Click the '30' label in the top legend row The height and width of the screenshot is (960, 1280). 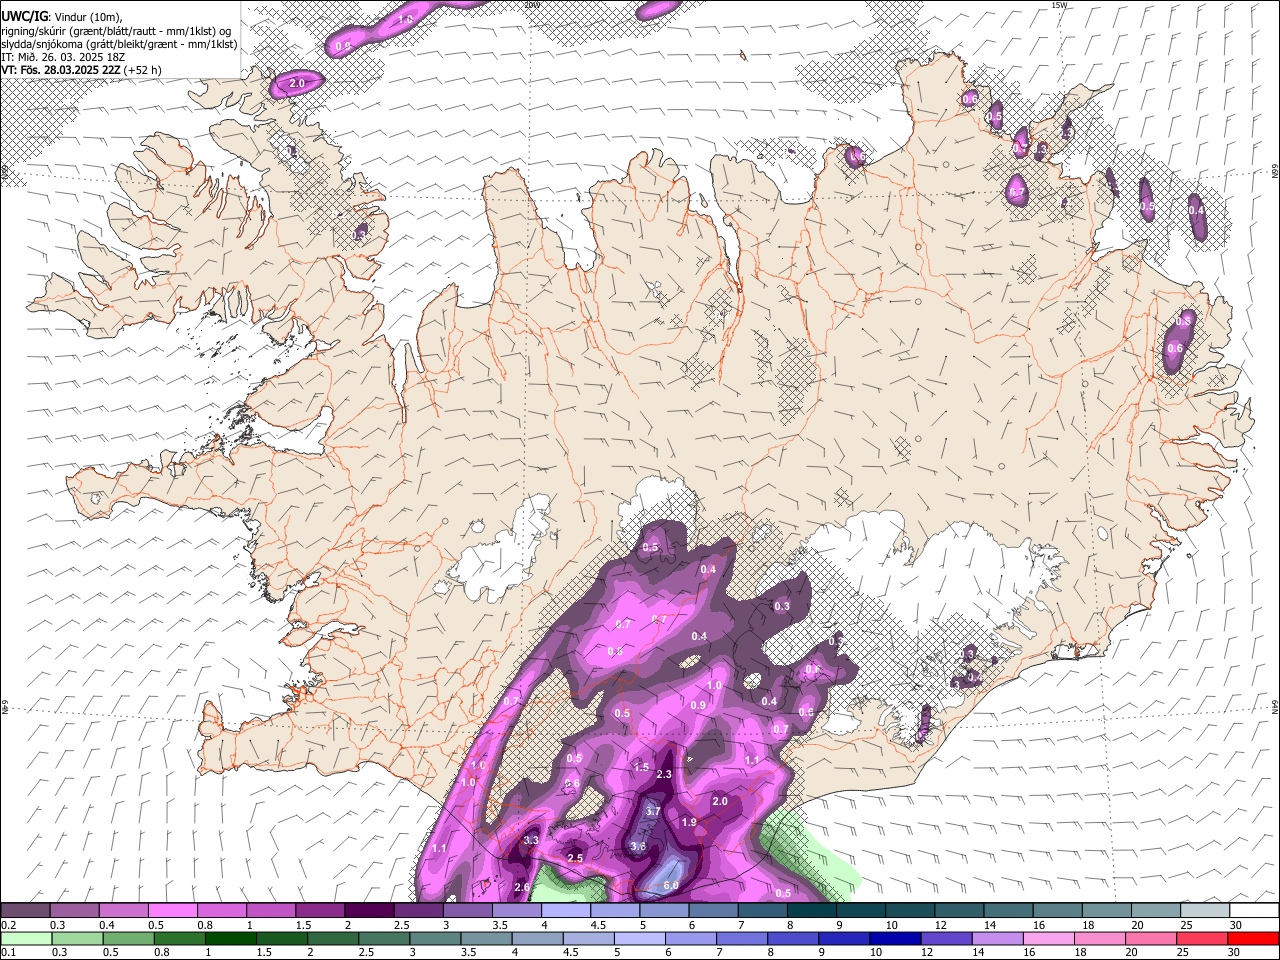pos(1236,925)
